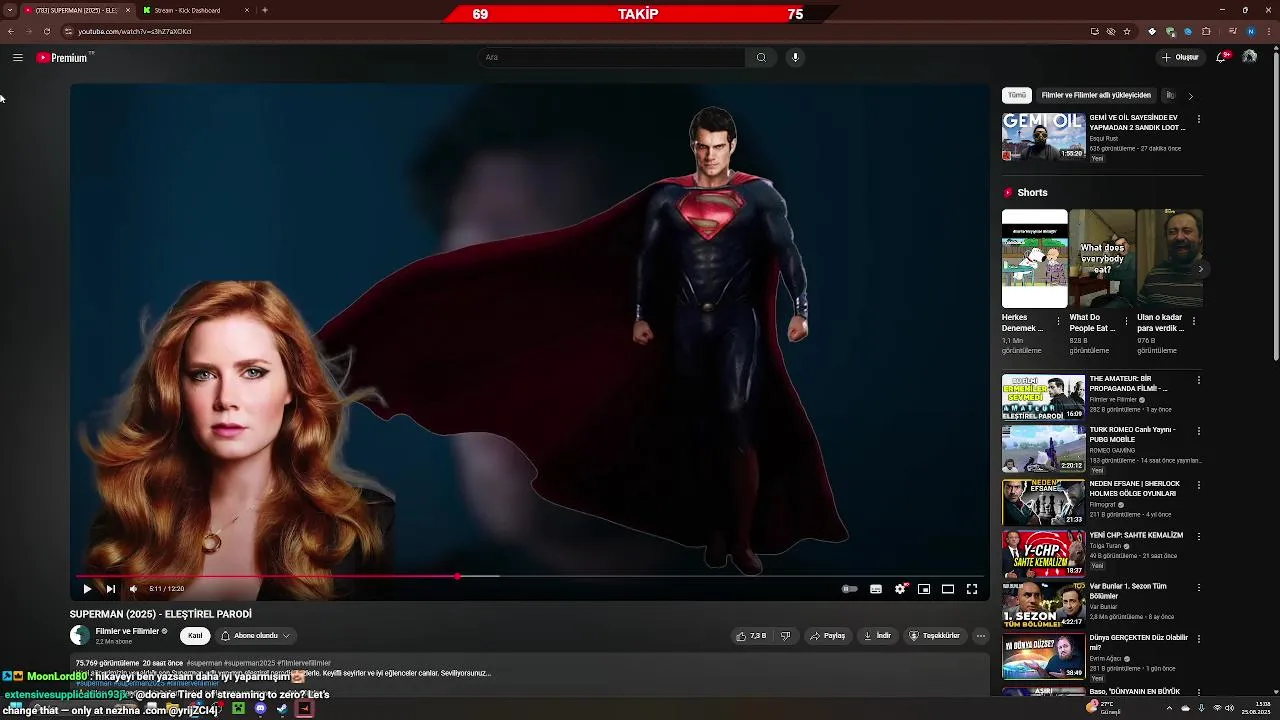
Task: Click the Teşekkürler thanks button
Action: point(934,636)
